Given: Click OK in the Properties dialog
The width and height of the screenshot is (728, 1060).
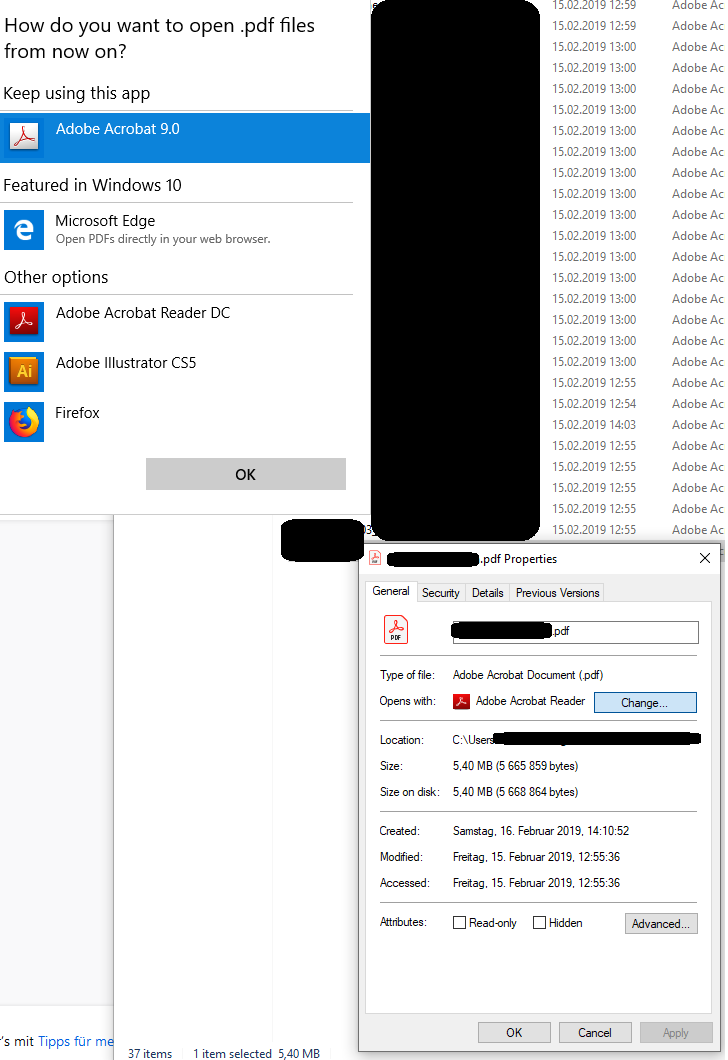Looking at the screenshot, I should click(x=514, y=1033).
